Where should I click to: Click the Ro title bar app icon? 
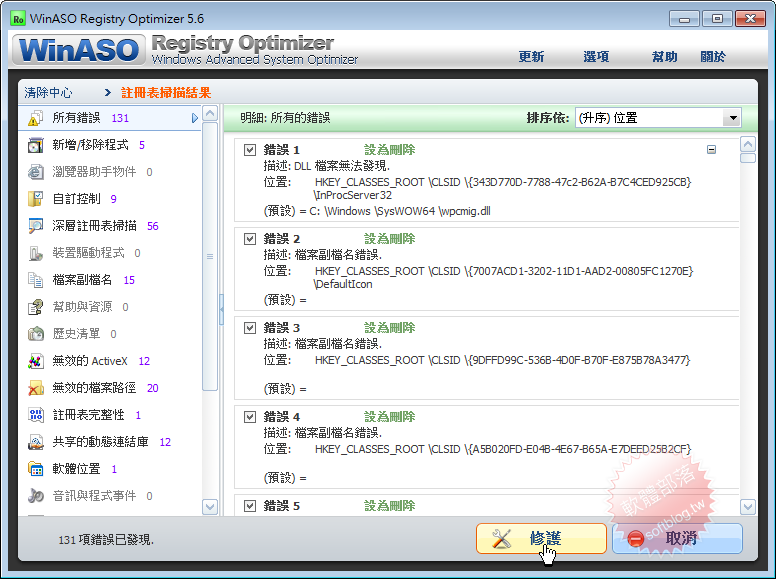coord(18,19)
